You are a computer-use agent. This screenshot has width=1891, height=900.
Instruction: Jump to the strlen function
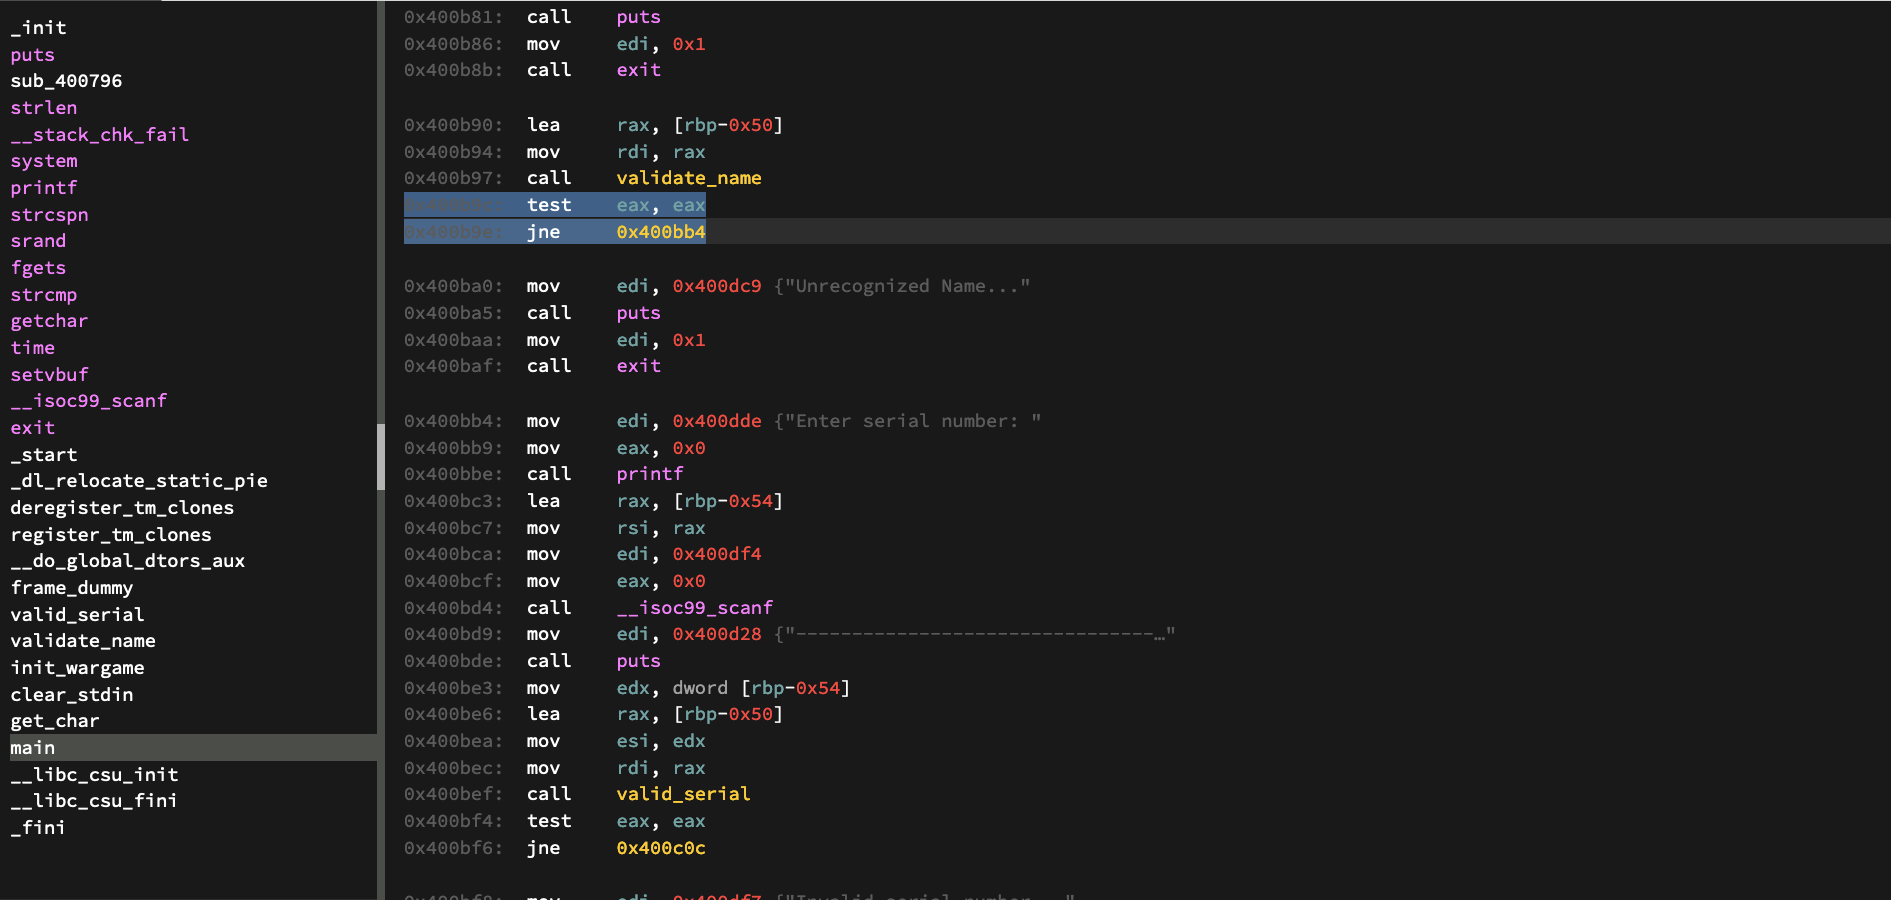pos(43,108)
